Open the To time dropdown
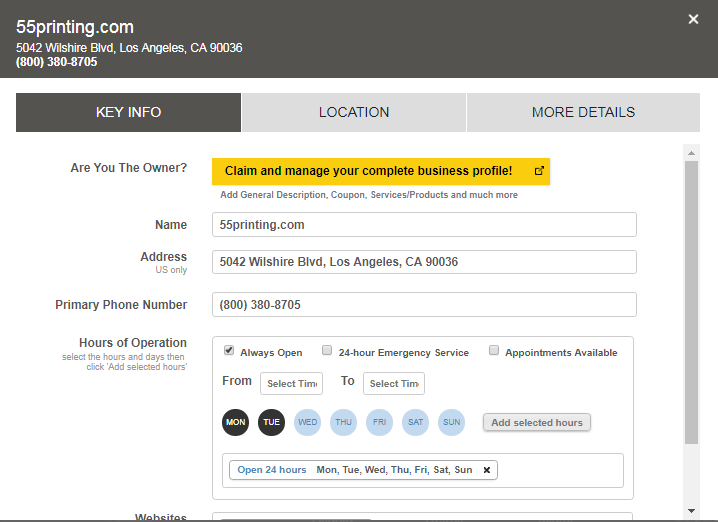The height and width of the screenshot is (522, 718). pos(394,383)
